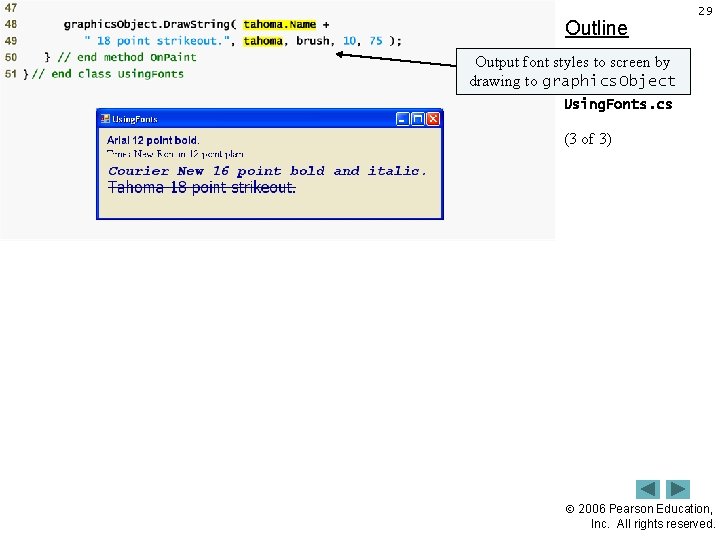The height and width of the screenshot is (540, 720).
Task: Click graphicsObject.DrawString code text
Action: pyautogui.click(x=150, y=24)
